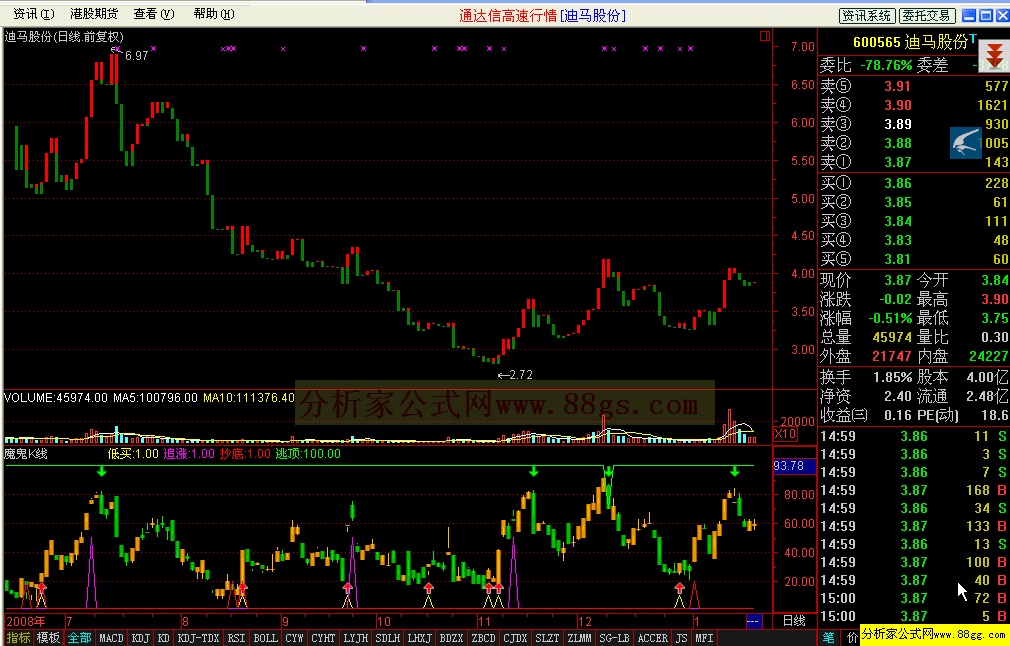Screen dimensions: 1010x646
Task: Switch to the 模板 tab
Action: point(48,638)
